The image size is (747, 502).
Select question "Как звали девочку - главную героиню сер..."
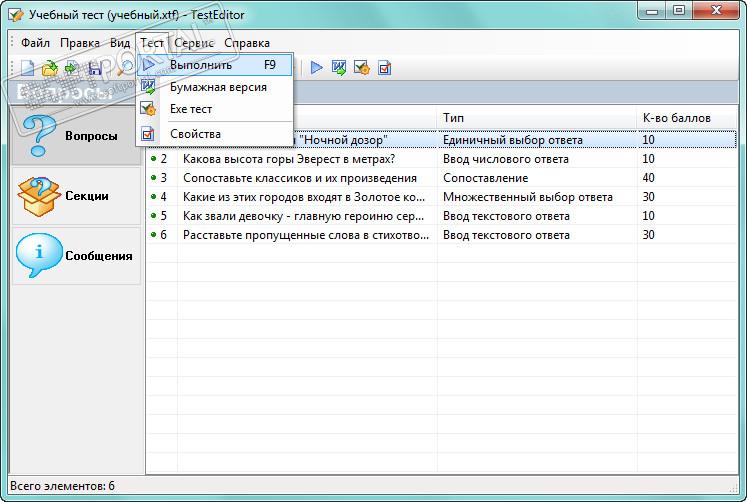click(303, 216)
